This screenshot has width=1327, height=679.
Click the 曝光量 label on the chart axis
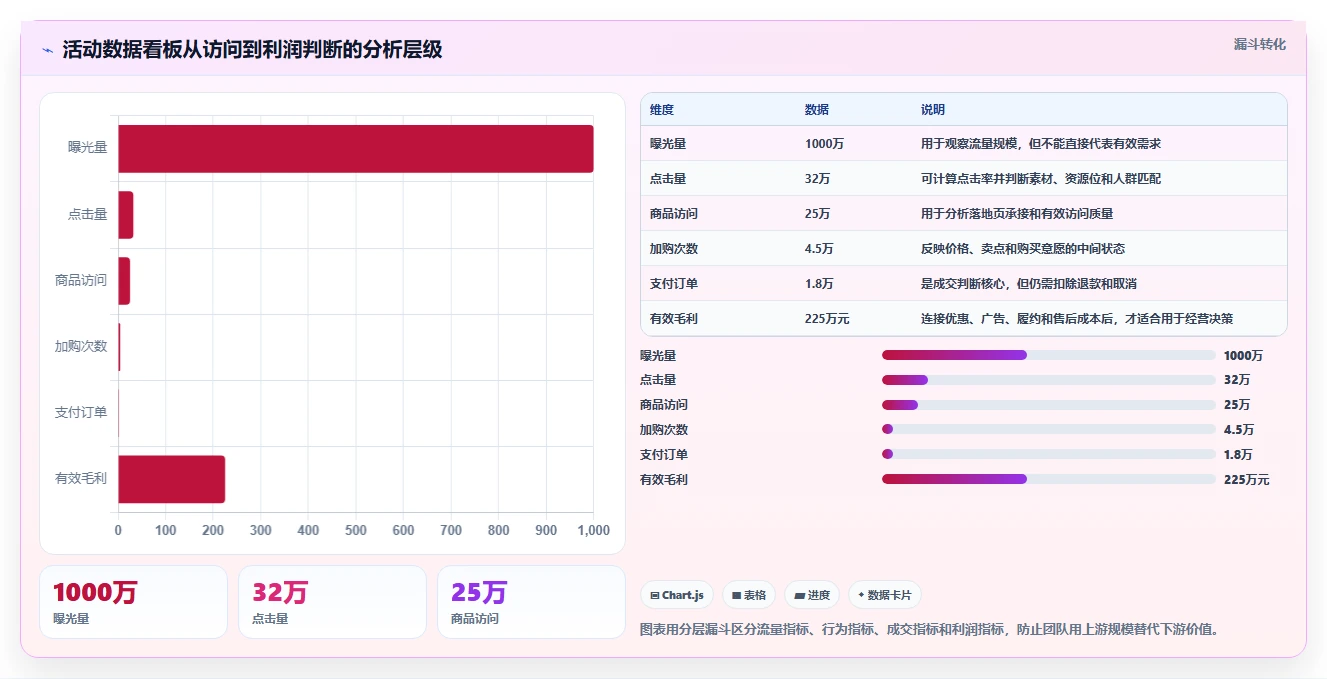click(x=88, y=148)
